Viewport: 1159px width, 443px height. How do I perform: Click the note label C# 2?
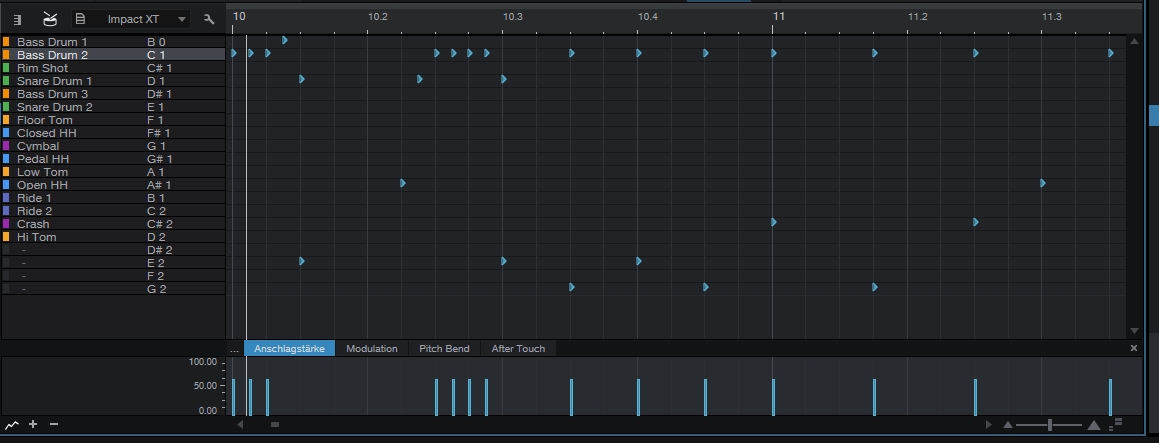(x=160, y=224)
